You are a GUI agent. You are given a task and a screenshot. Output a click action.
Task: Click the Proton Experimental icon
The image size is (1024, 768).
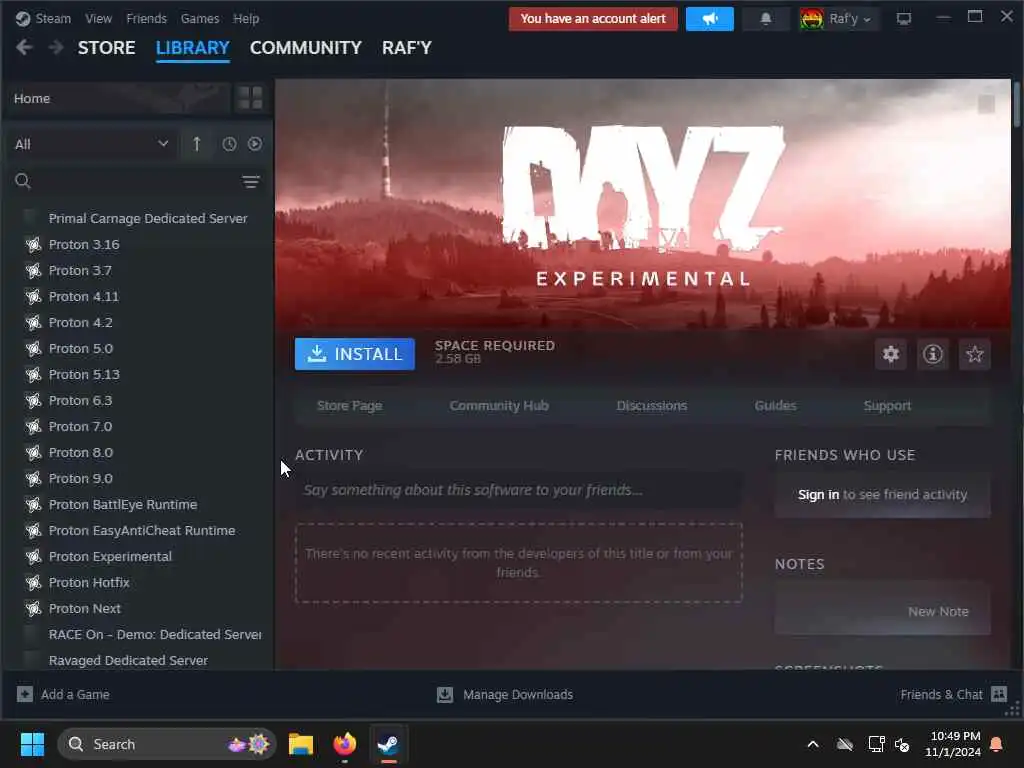33,556
